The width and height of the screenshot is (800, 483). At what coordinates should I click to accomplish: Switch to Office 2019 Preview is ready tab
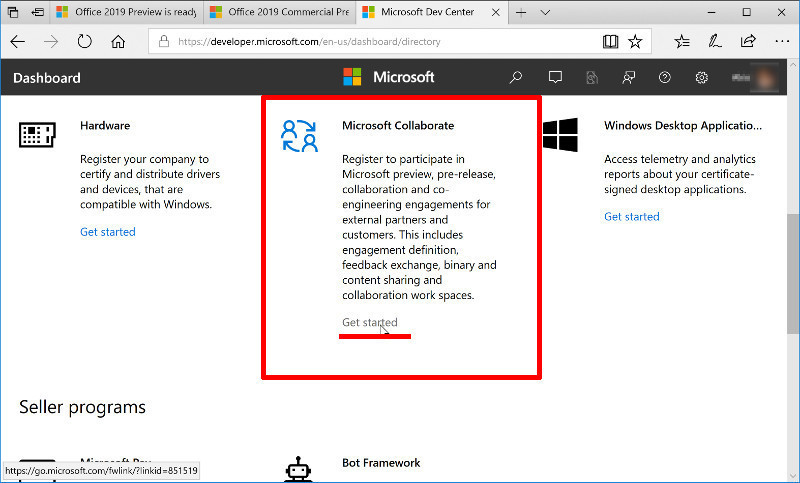click(x=127, y=12)
